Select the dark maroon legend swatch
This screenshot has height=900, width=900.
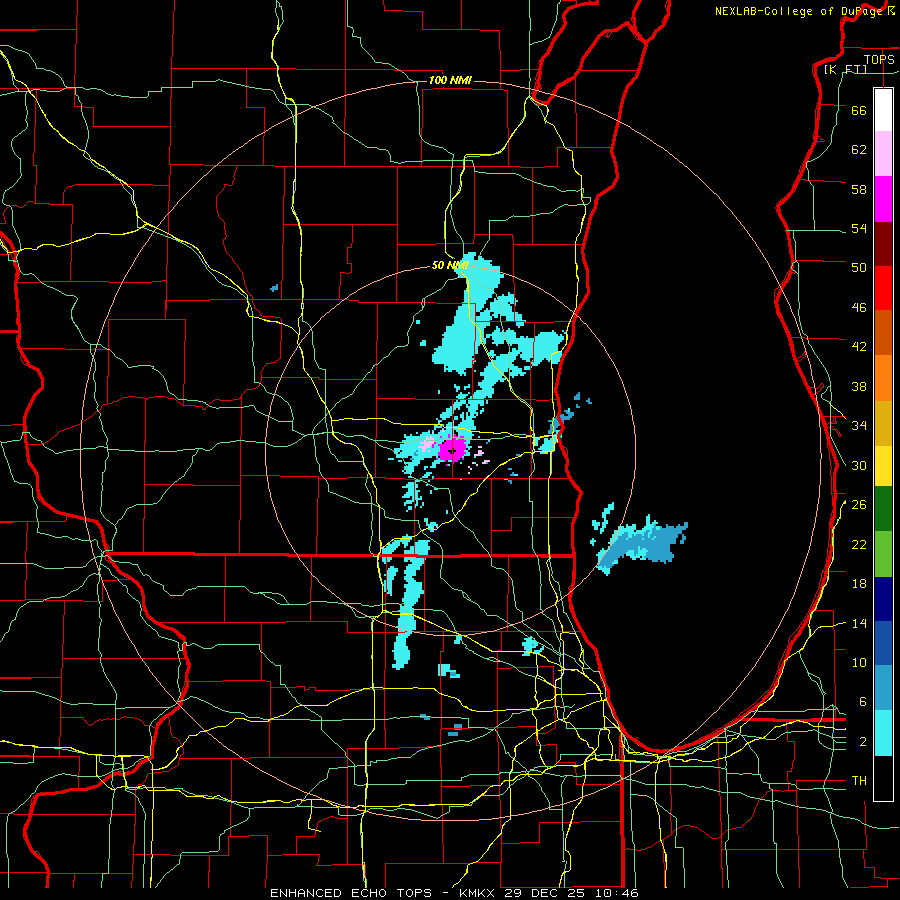point(883,243)
